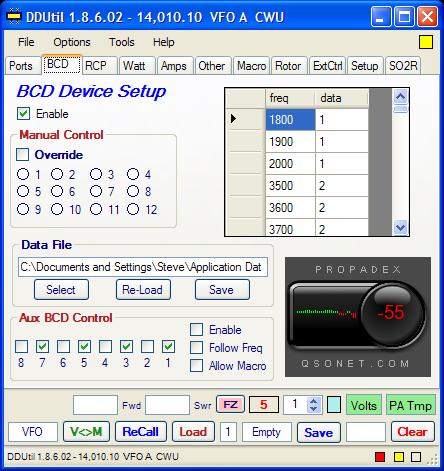Click the FZ button
Viewport: 444px width, 471px height.
tap(230, 405)
